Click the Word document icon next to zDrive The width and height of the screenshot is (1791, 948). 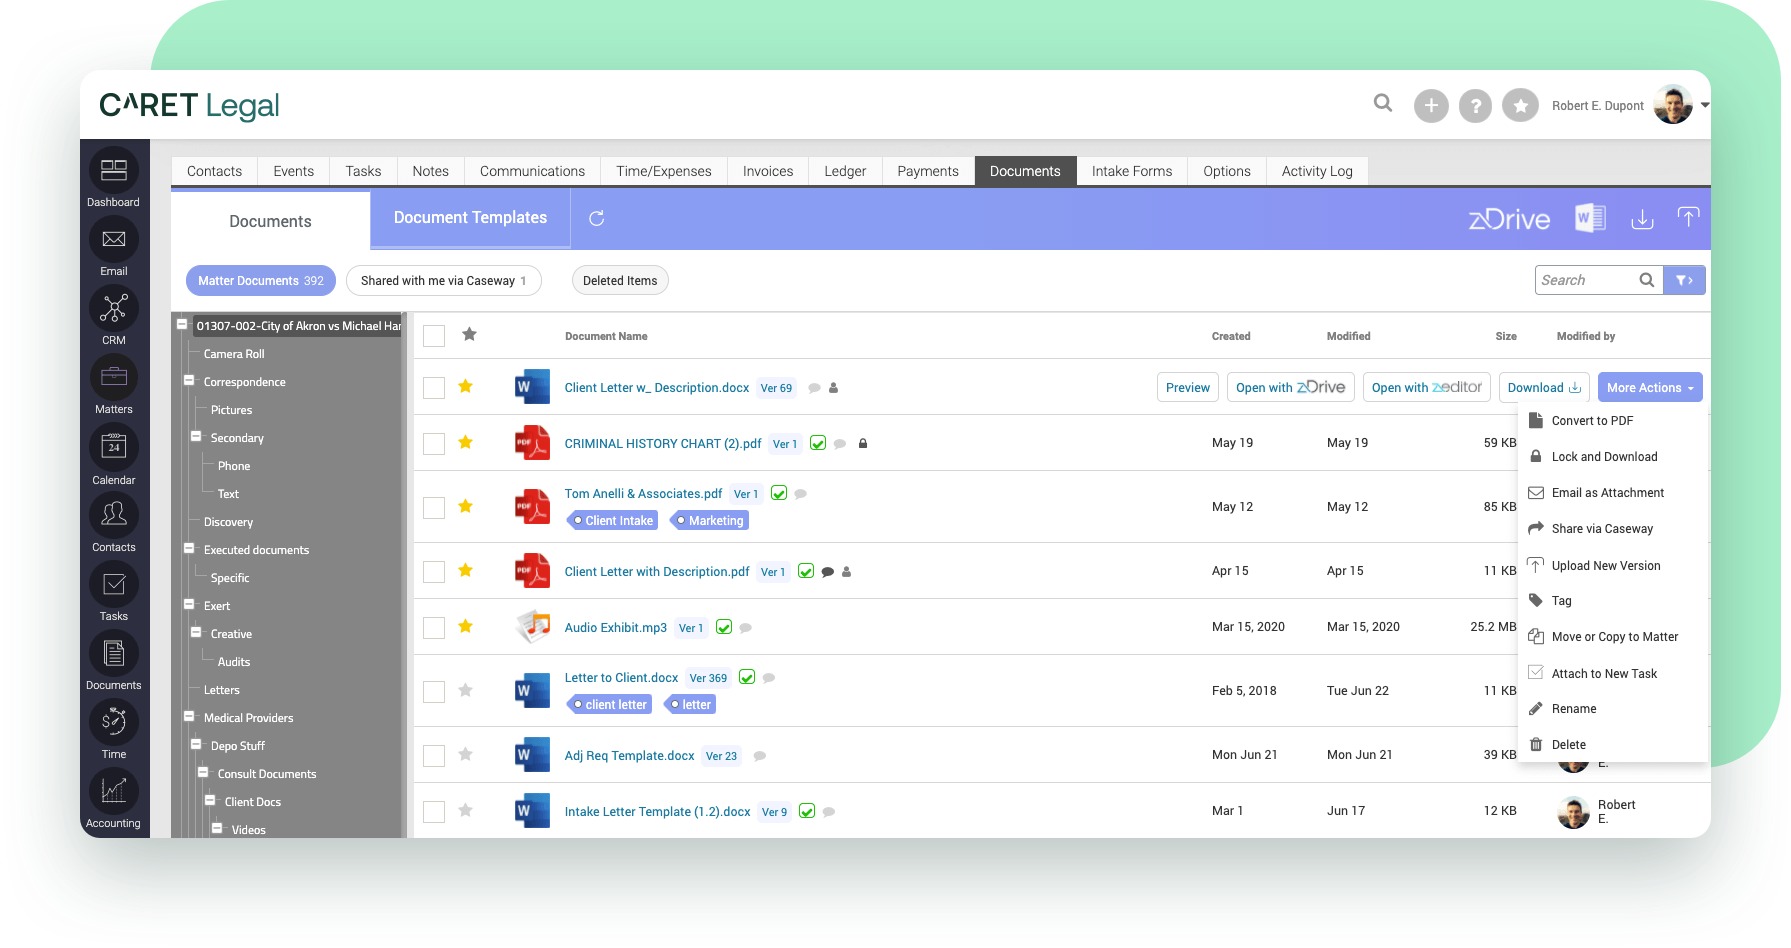[1591, 218]
